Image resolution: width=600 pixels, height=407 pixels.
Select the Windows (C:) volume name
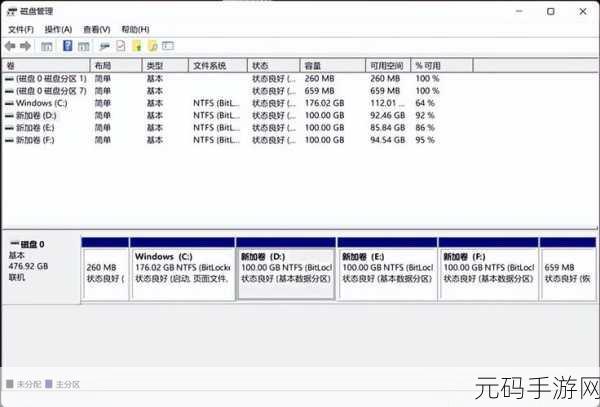click(41, 103)
